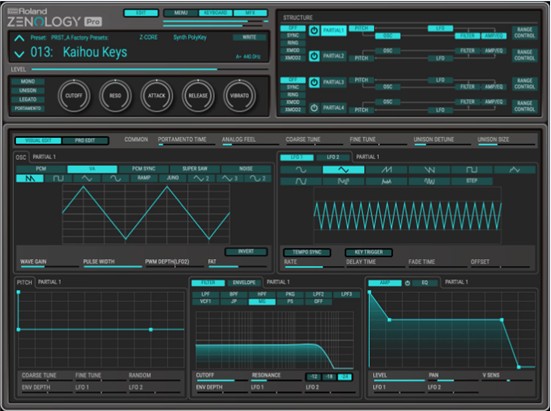The image size is (551, 411).
Task: Switch to the PRO EDIT tab
Action: [85, 141]
